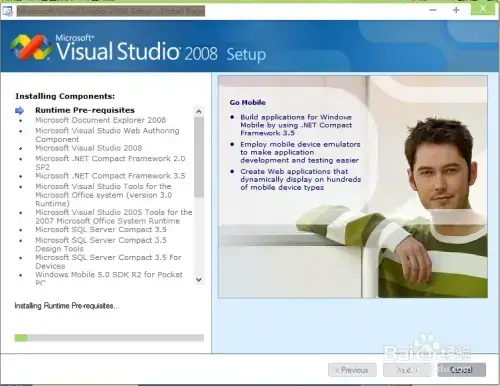This screenshot has width=500, height=386.
Task: Select Windows Mobile 5.0 SDK R2 entry
Action: point(109,279)
